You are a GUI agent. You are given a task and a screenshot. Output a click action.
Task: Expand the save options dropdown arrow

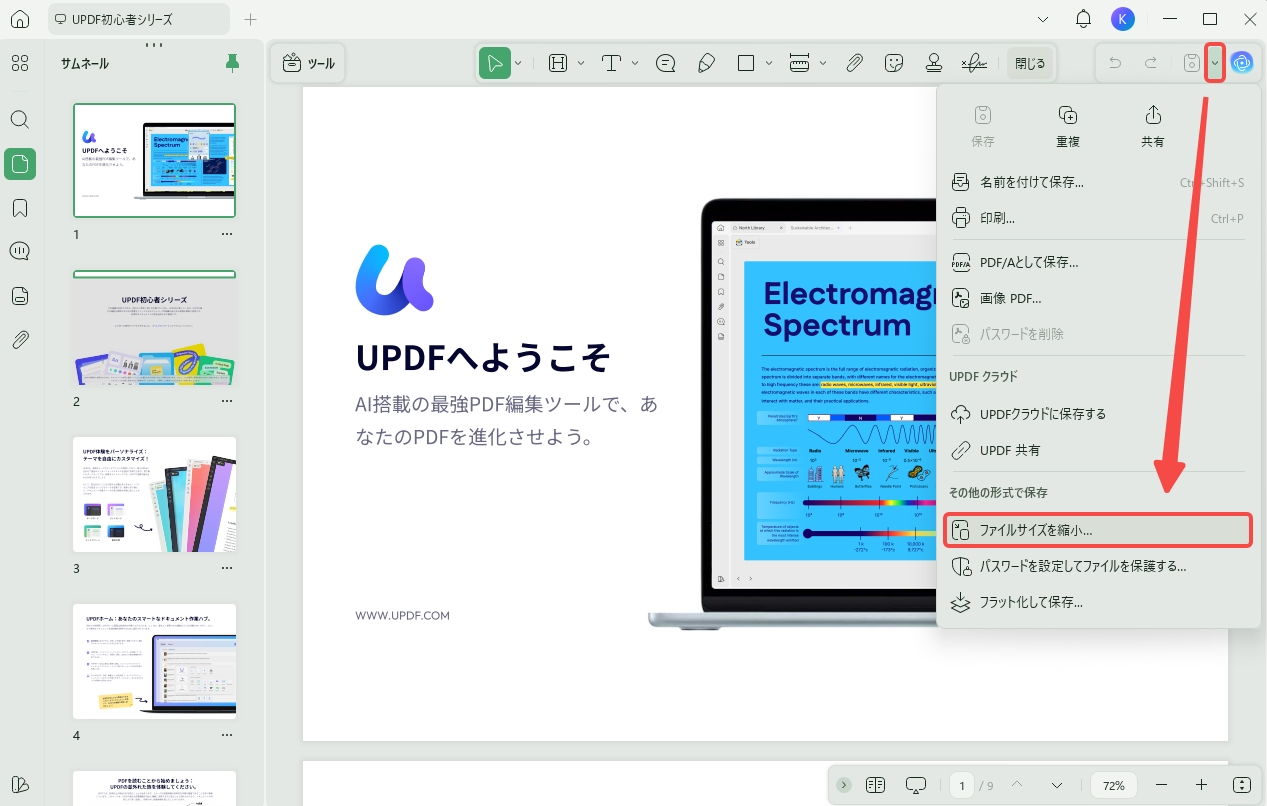1215,63
